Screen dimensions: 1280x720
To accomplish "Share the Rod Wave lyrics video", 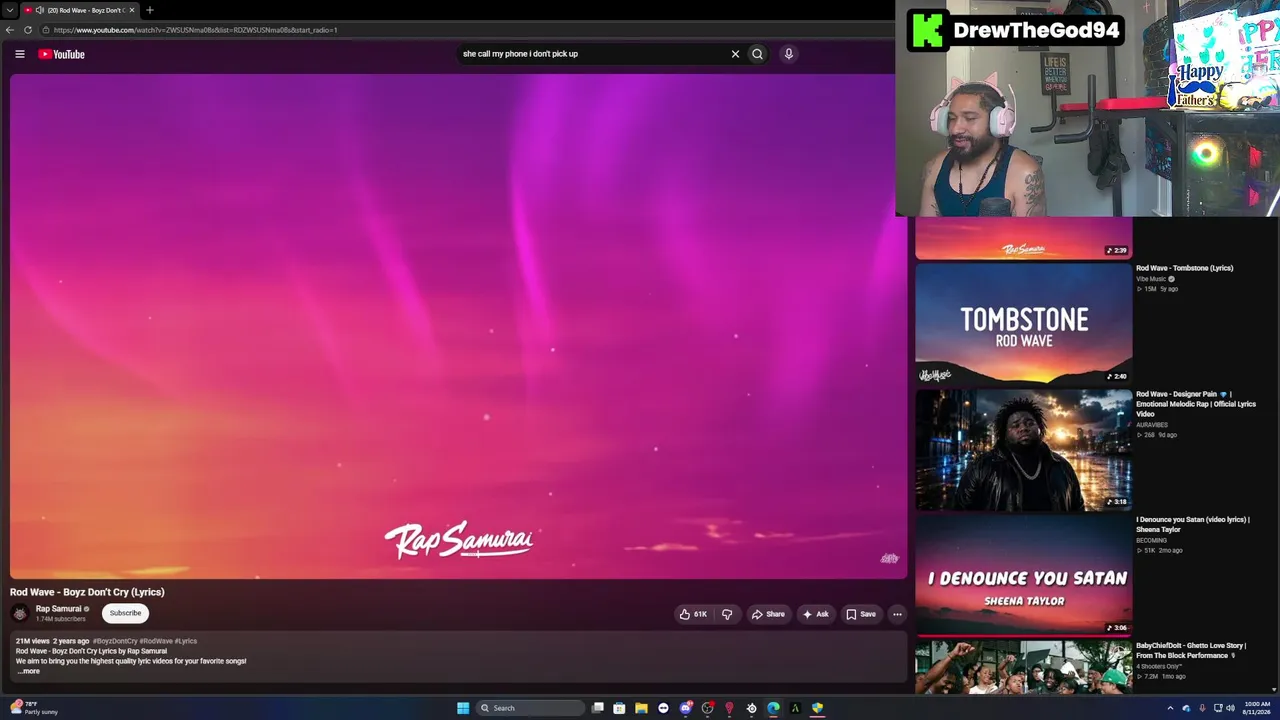I will (768, 614).
